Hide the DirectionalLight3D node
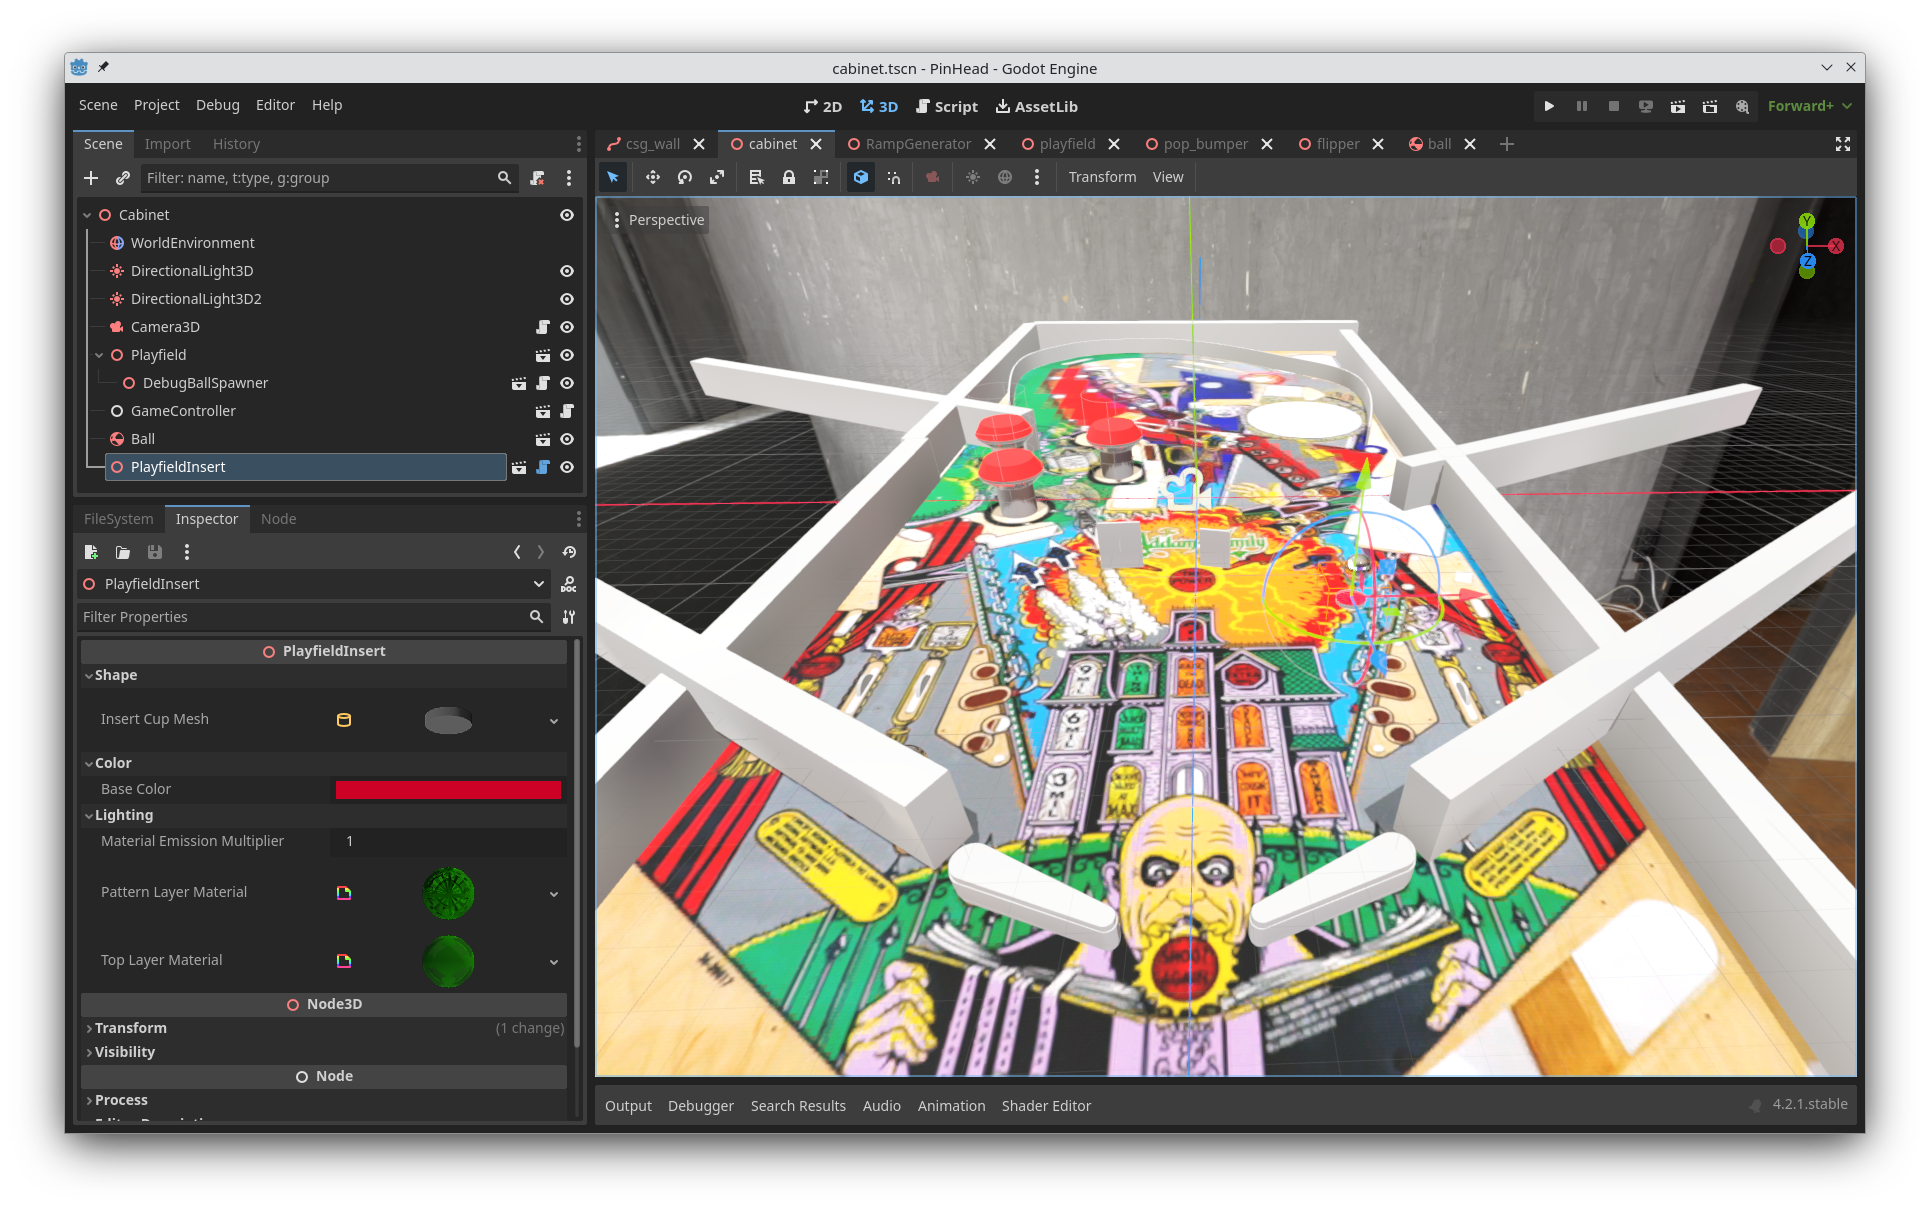This screenshot has width=1930, height=1210. 566,271
